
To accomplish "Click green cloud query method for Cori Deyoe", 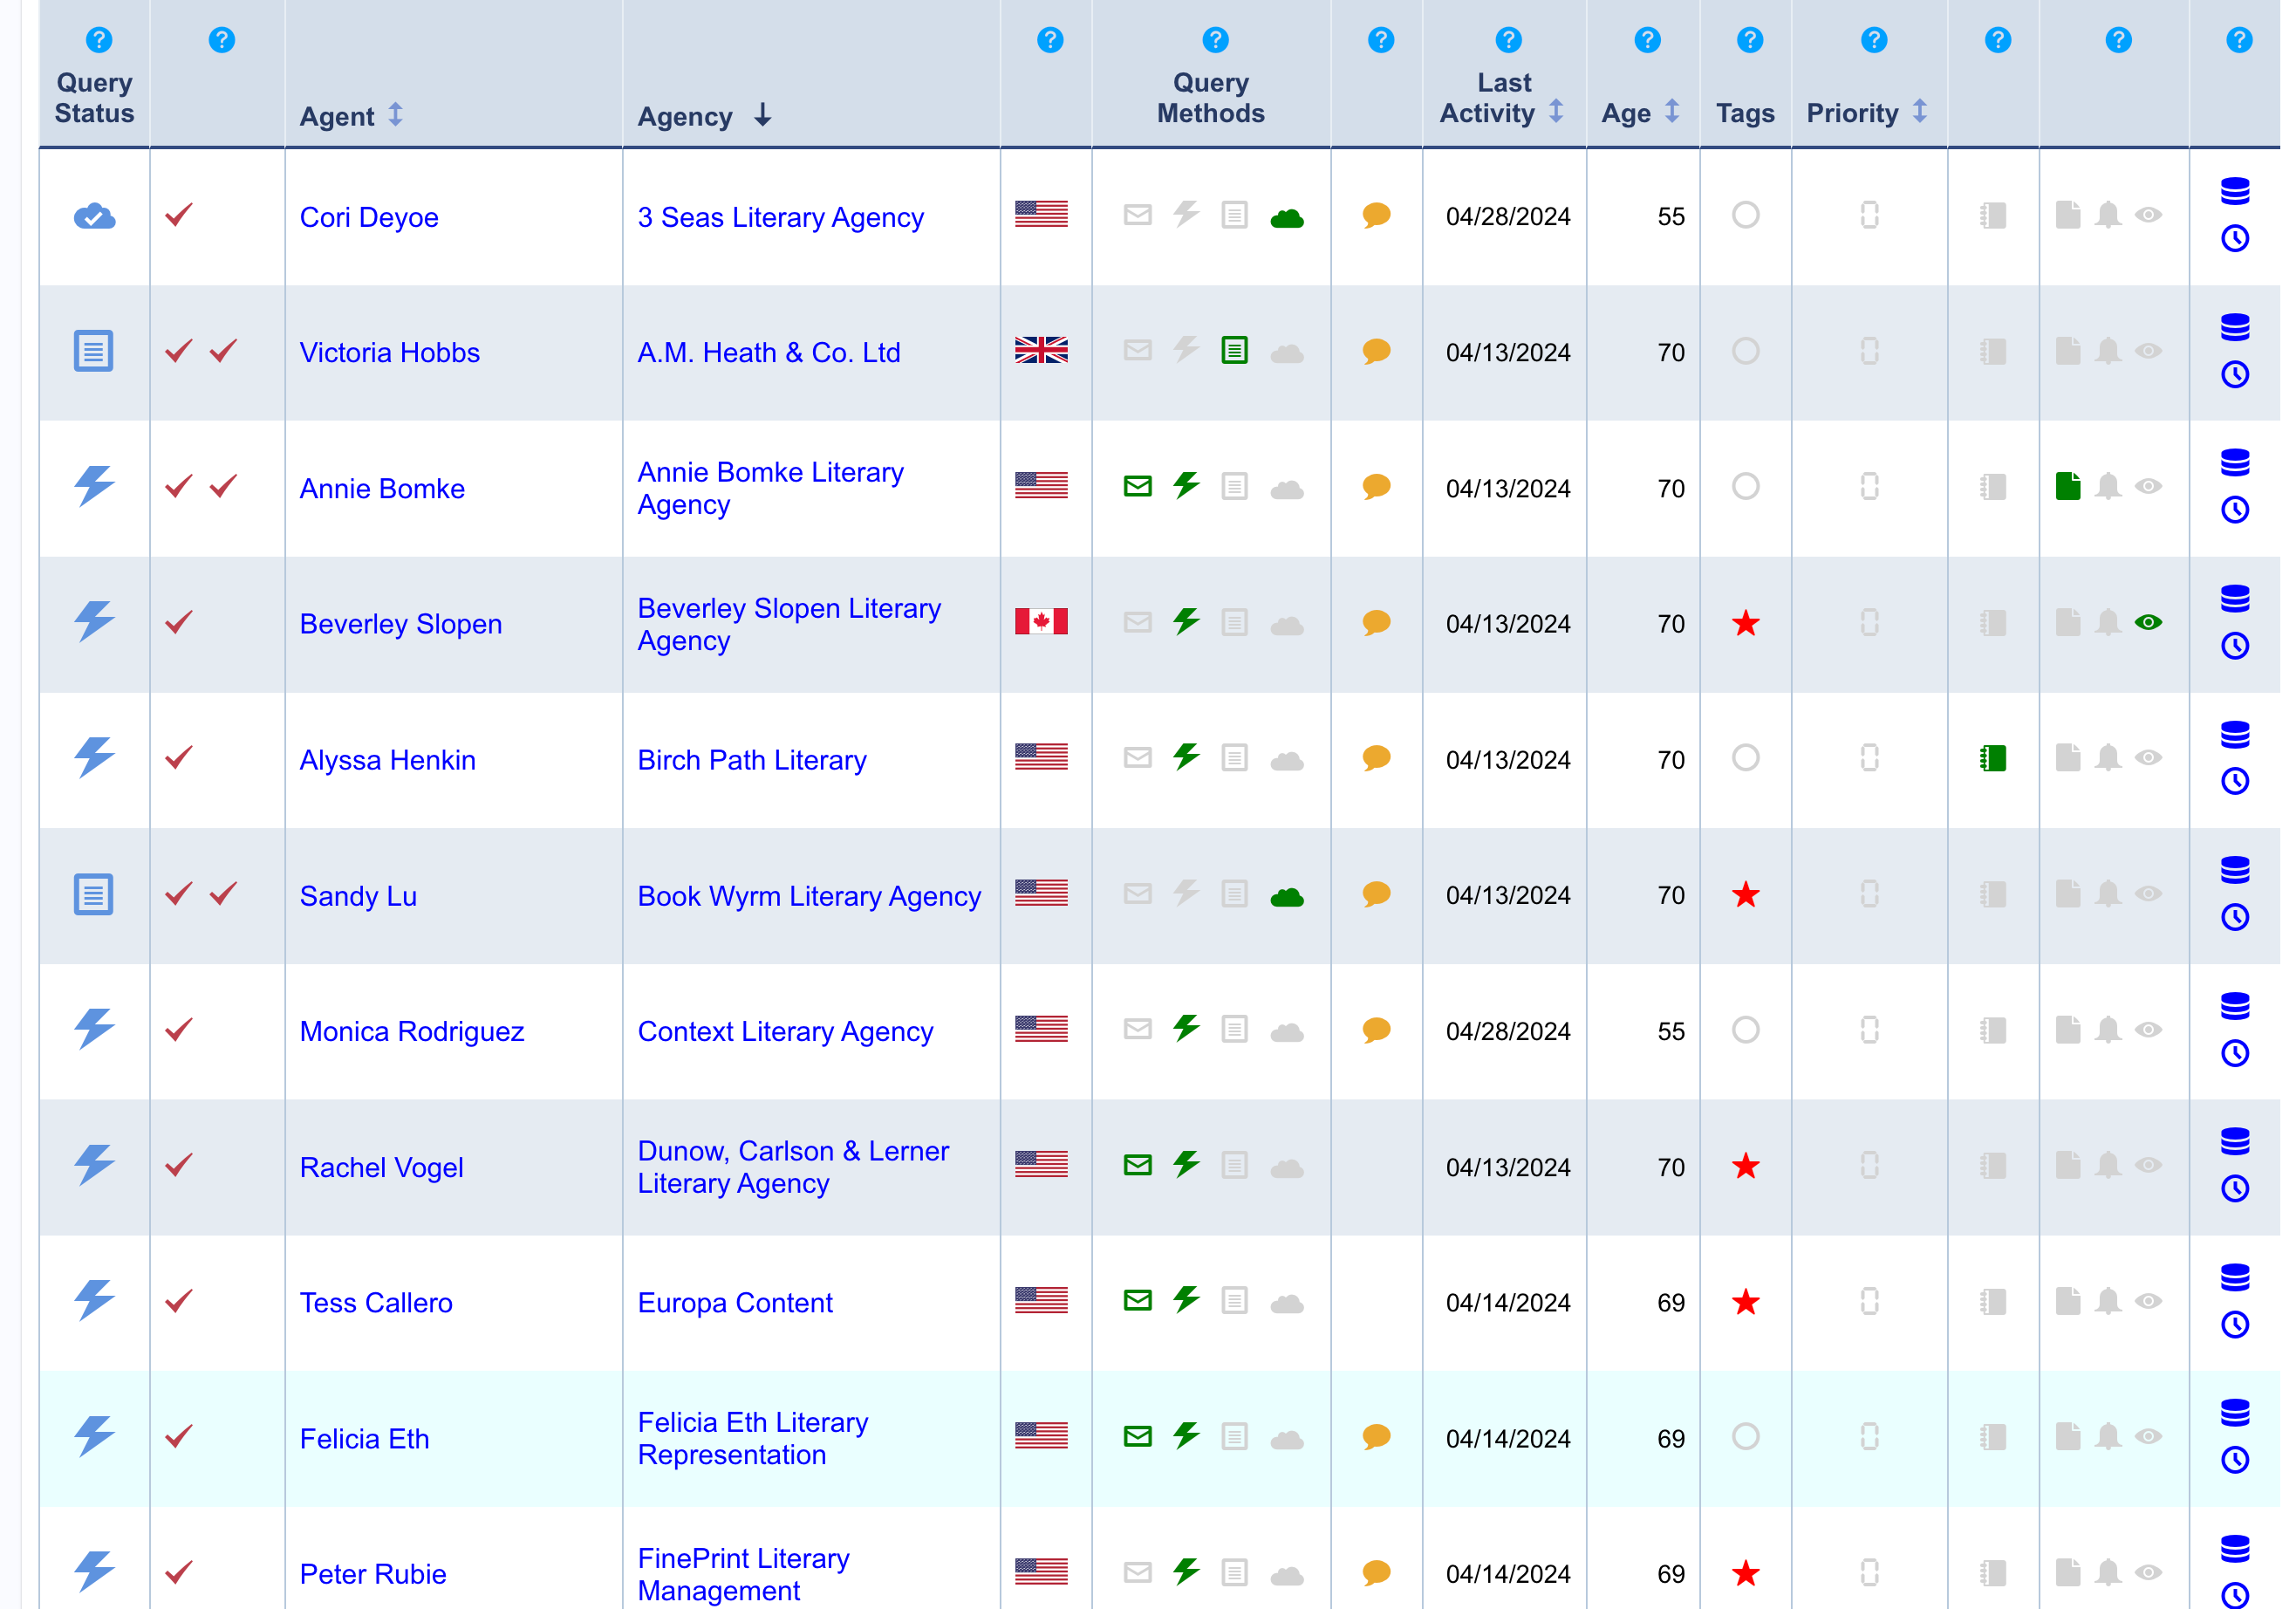I will coord(1287,217).
